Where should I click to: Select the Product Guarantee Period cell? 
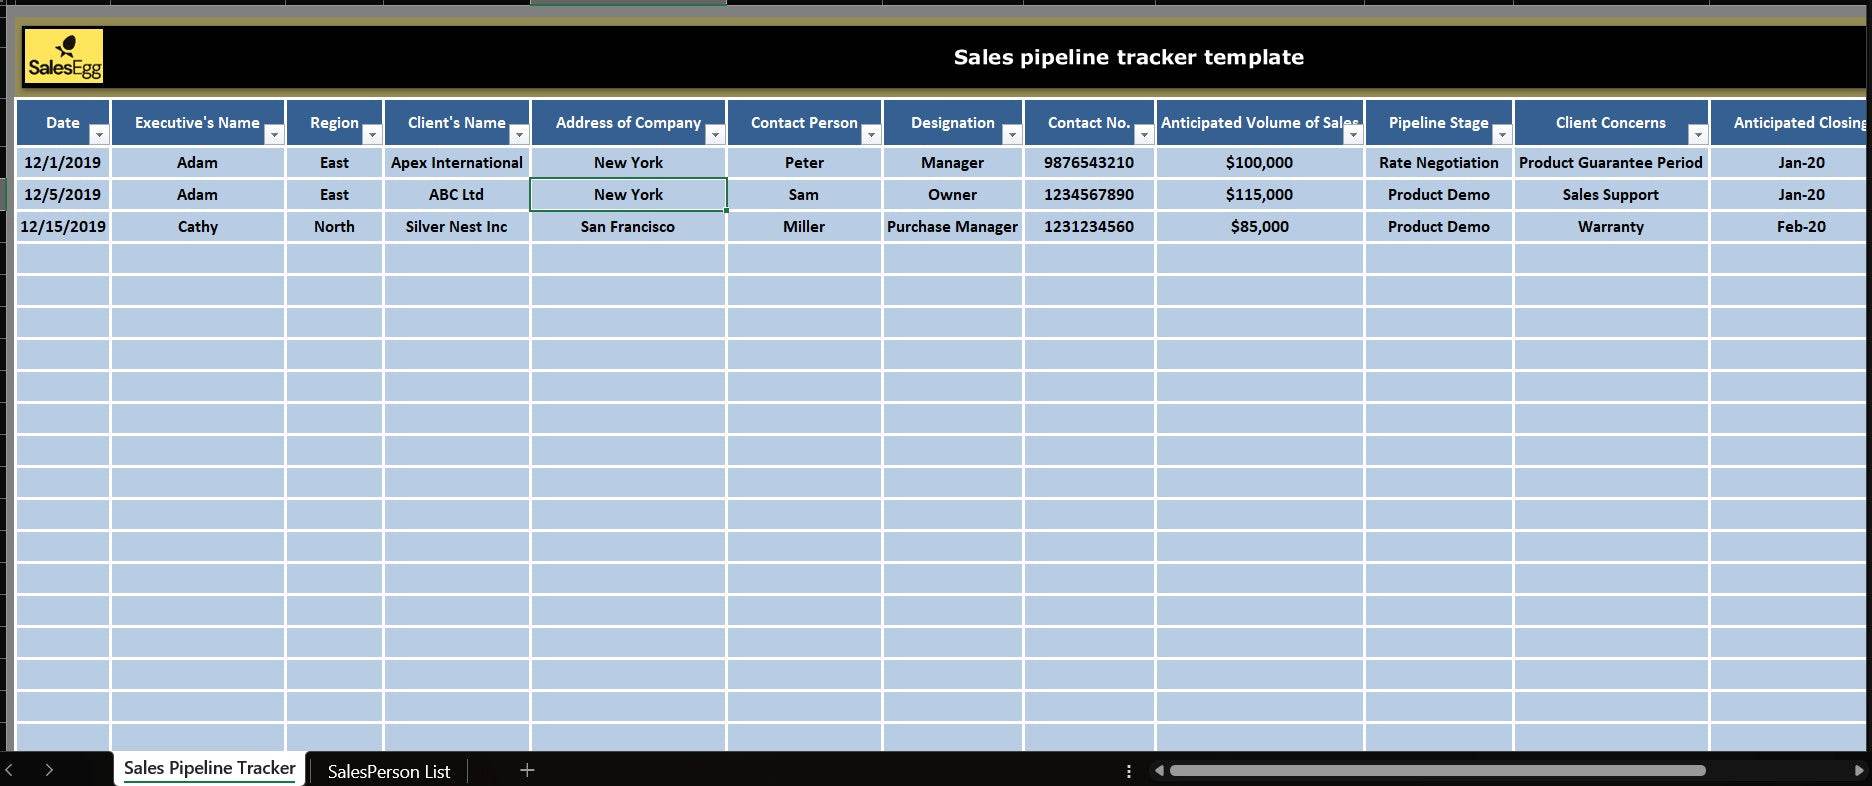[x=1611, y=162]
